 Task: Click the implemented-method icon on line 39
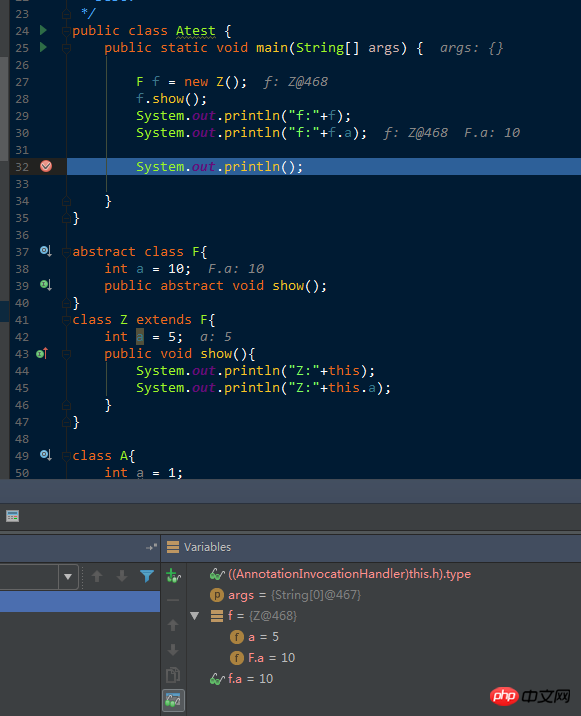pyautogui.click(x=45, y=285)
